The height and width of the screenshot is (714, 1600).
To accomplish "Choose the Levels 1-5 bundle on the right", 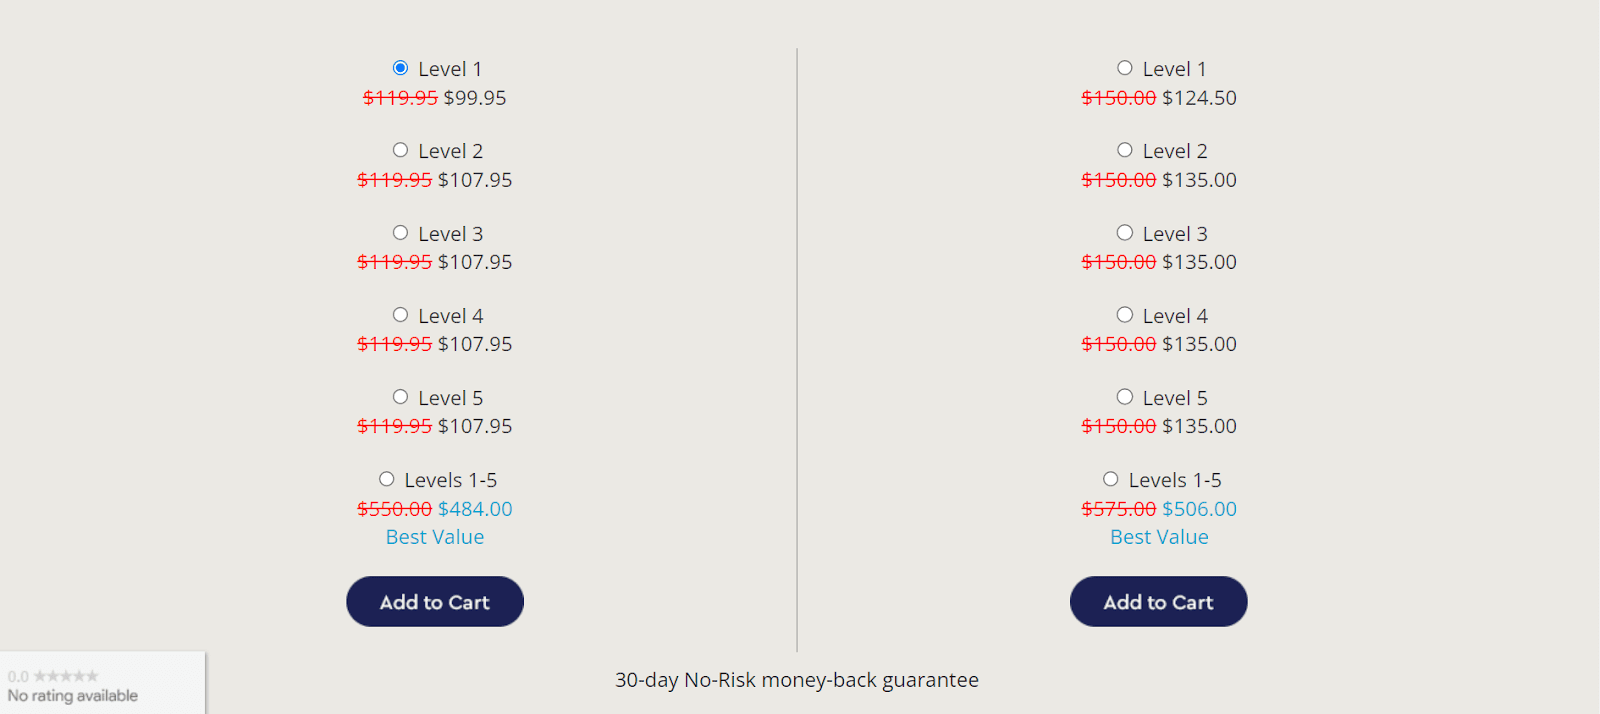I will 1110,478.
